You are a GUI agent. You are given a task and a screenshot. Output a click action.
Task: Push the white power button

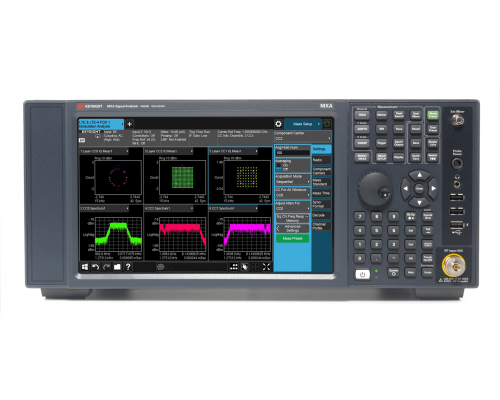(363, 274)
